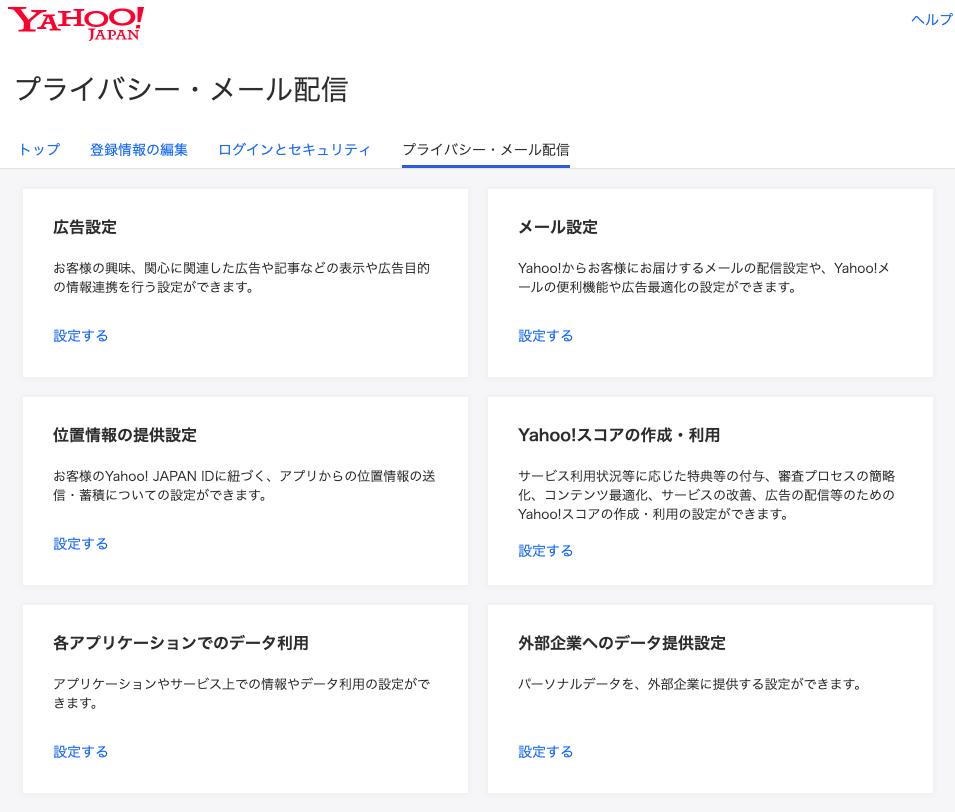Open 設定する for 位置情報の提供設定

click(81, 543)
